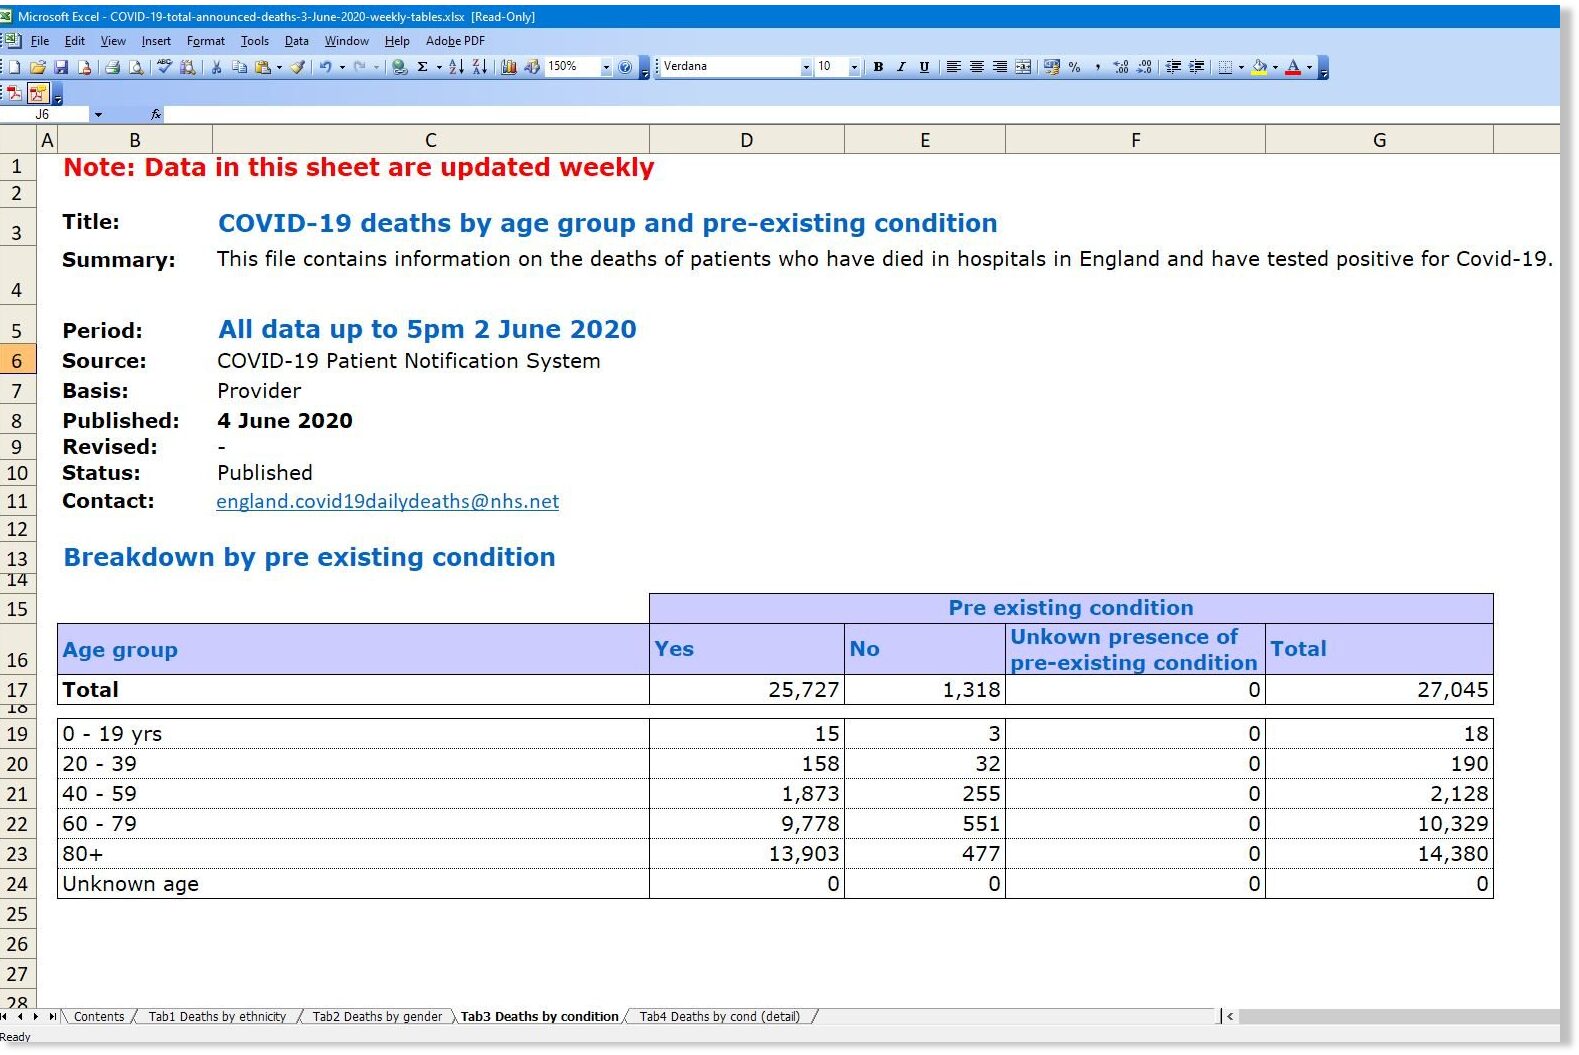Select row 17 header
The height and width of the screenshot is (1055, 1579).
(17, 690)
